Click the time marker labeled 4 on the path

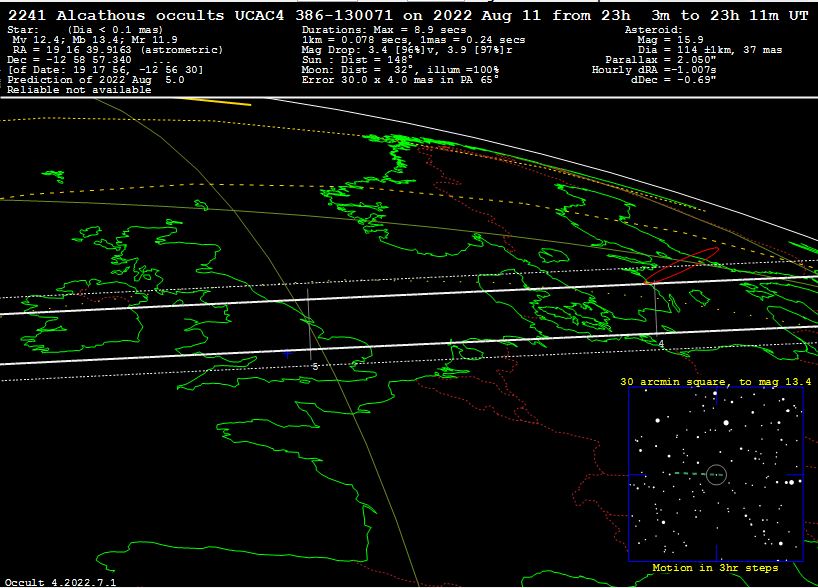(661, 343)
